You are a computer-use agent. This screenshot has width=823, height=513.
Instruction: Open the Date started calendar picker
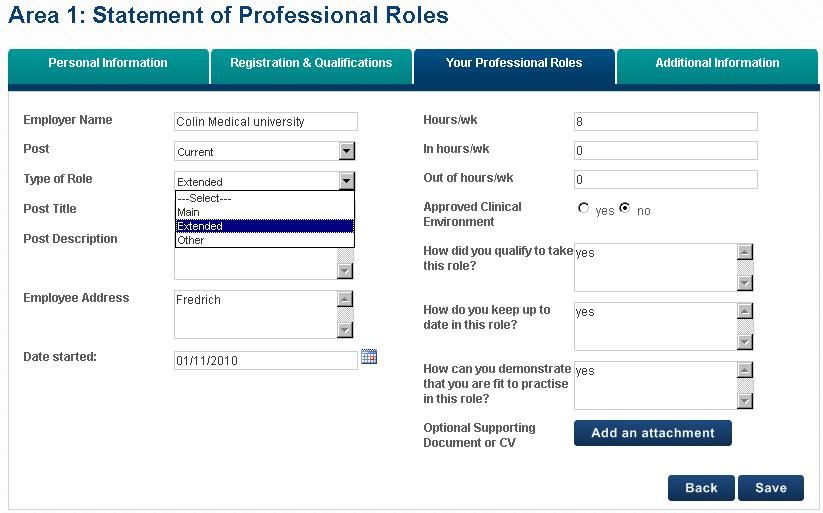[369, 357]
